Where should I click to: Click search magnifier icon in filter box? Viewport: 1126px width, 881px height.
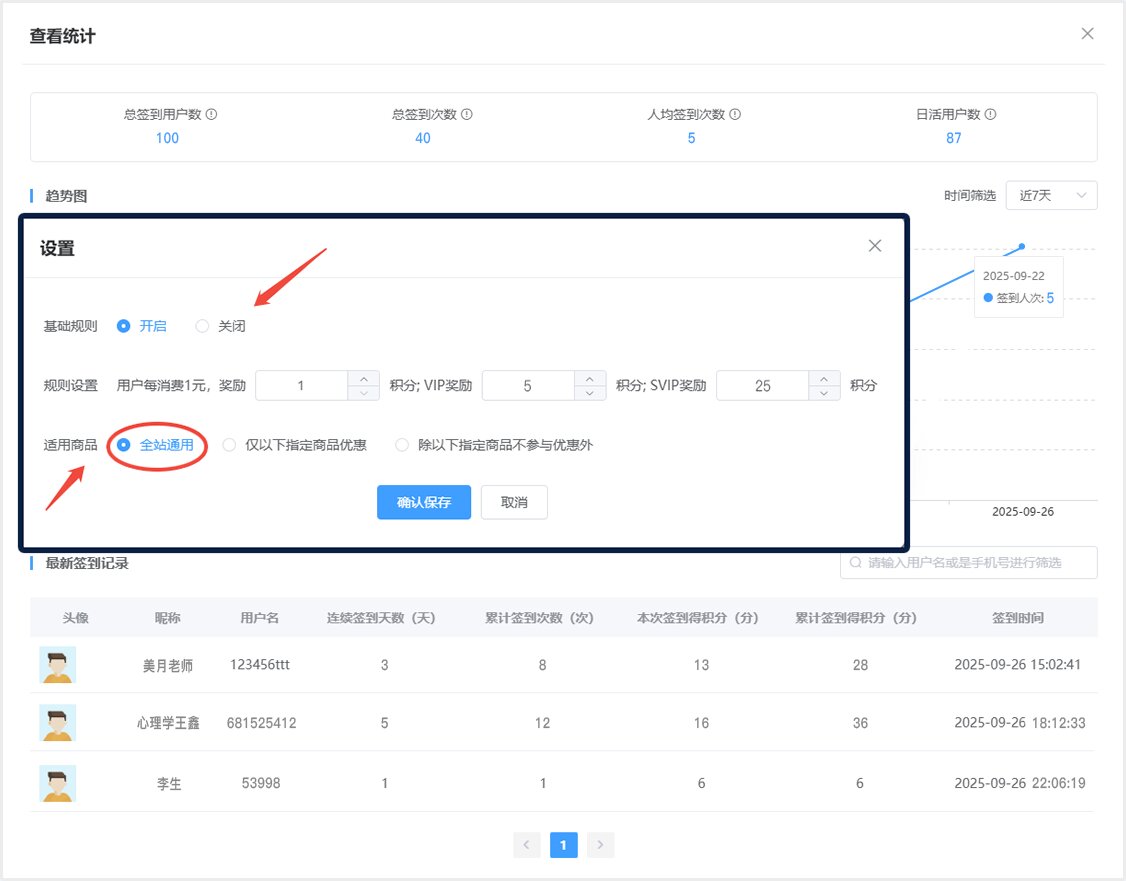coord(855,563)
